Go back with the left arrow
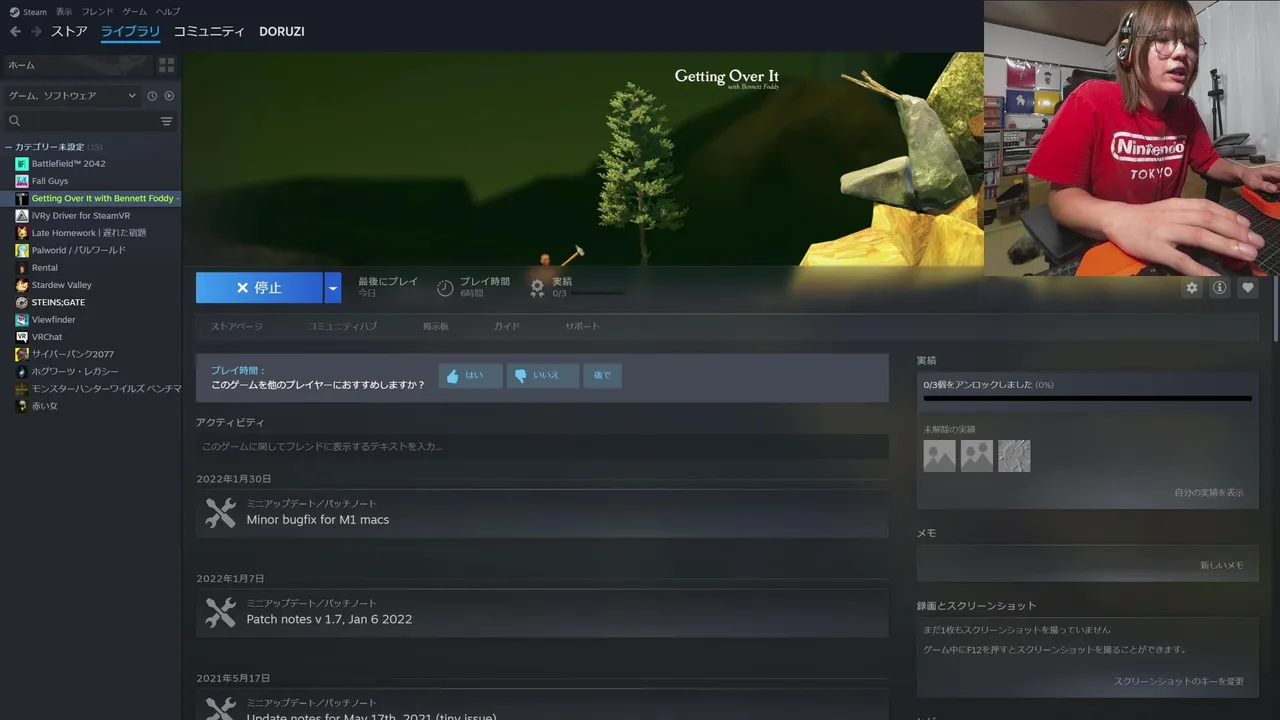Screen dimensions: 1280x720 tap(15, 31)
